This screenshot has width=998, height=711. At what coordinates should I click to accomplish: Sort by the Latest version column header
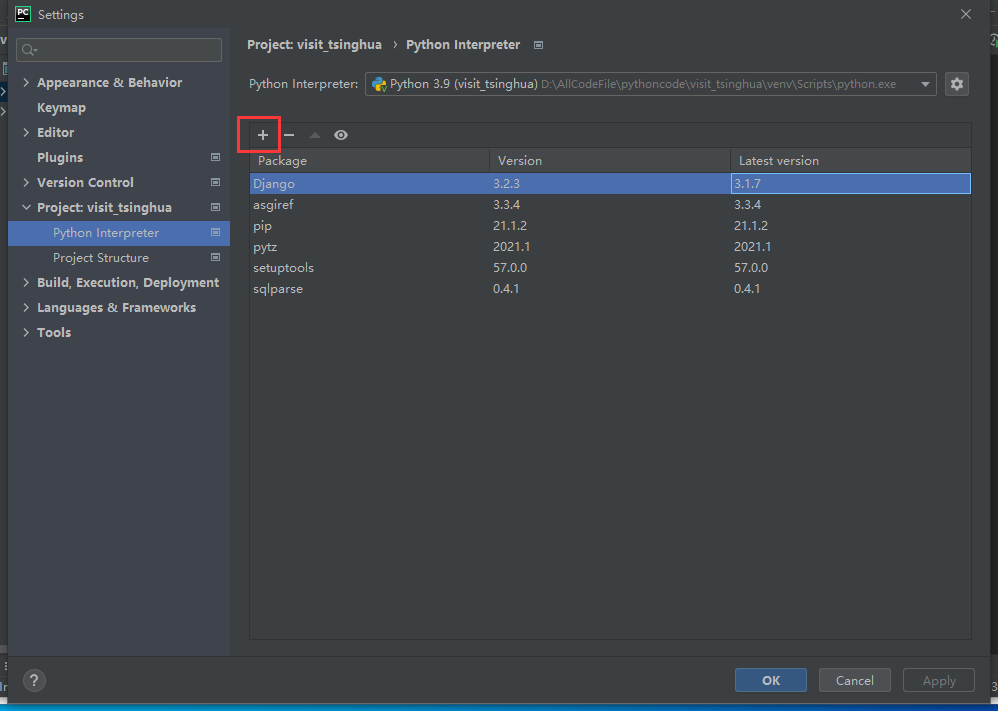[x=851, y=161]
